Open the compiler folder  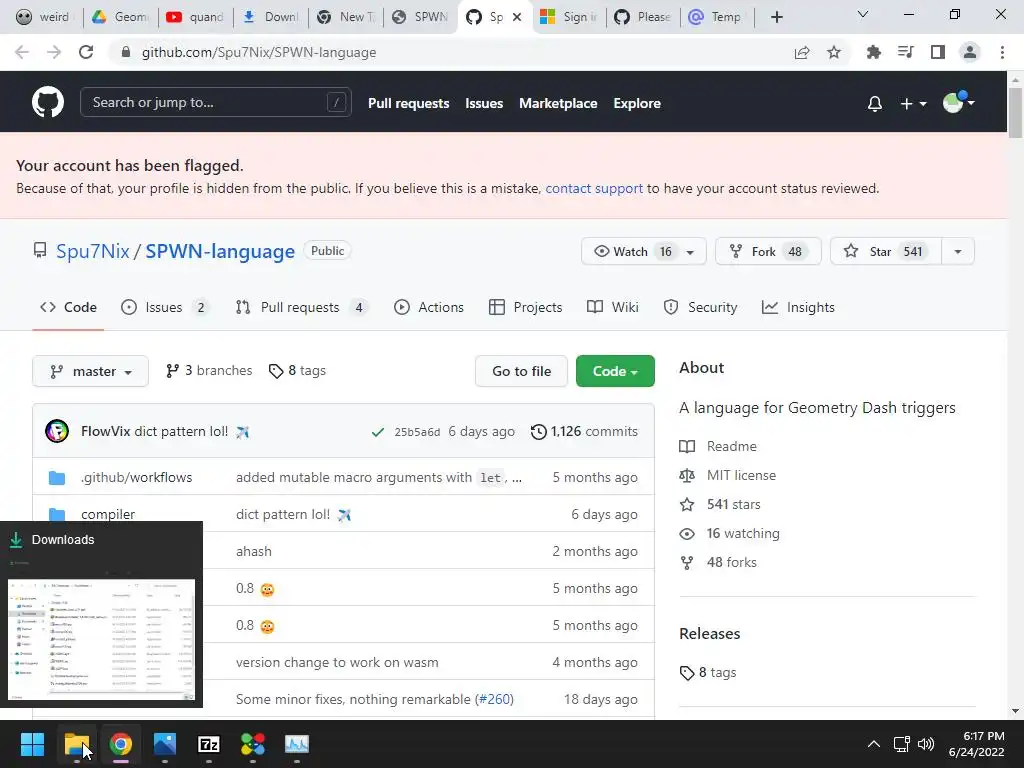click(108, 515)
